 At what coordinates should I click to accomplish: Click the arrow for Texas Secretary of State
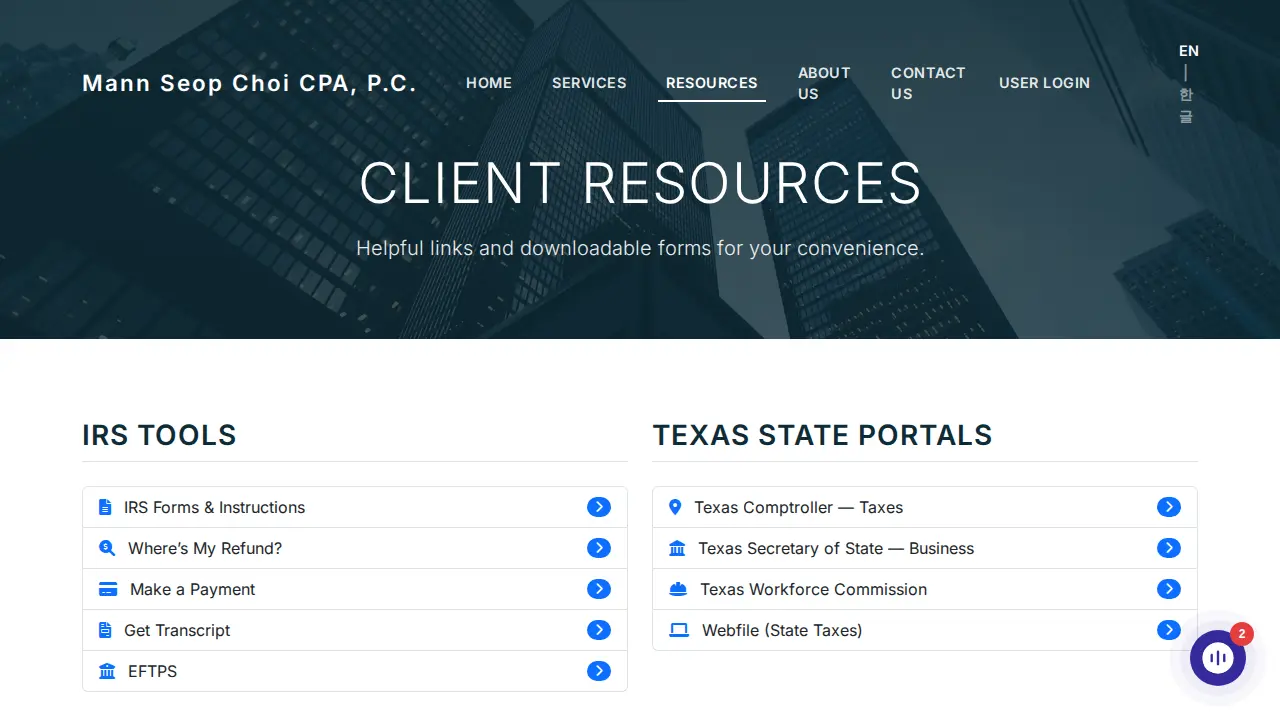tap(1169, 548)
